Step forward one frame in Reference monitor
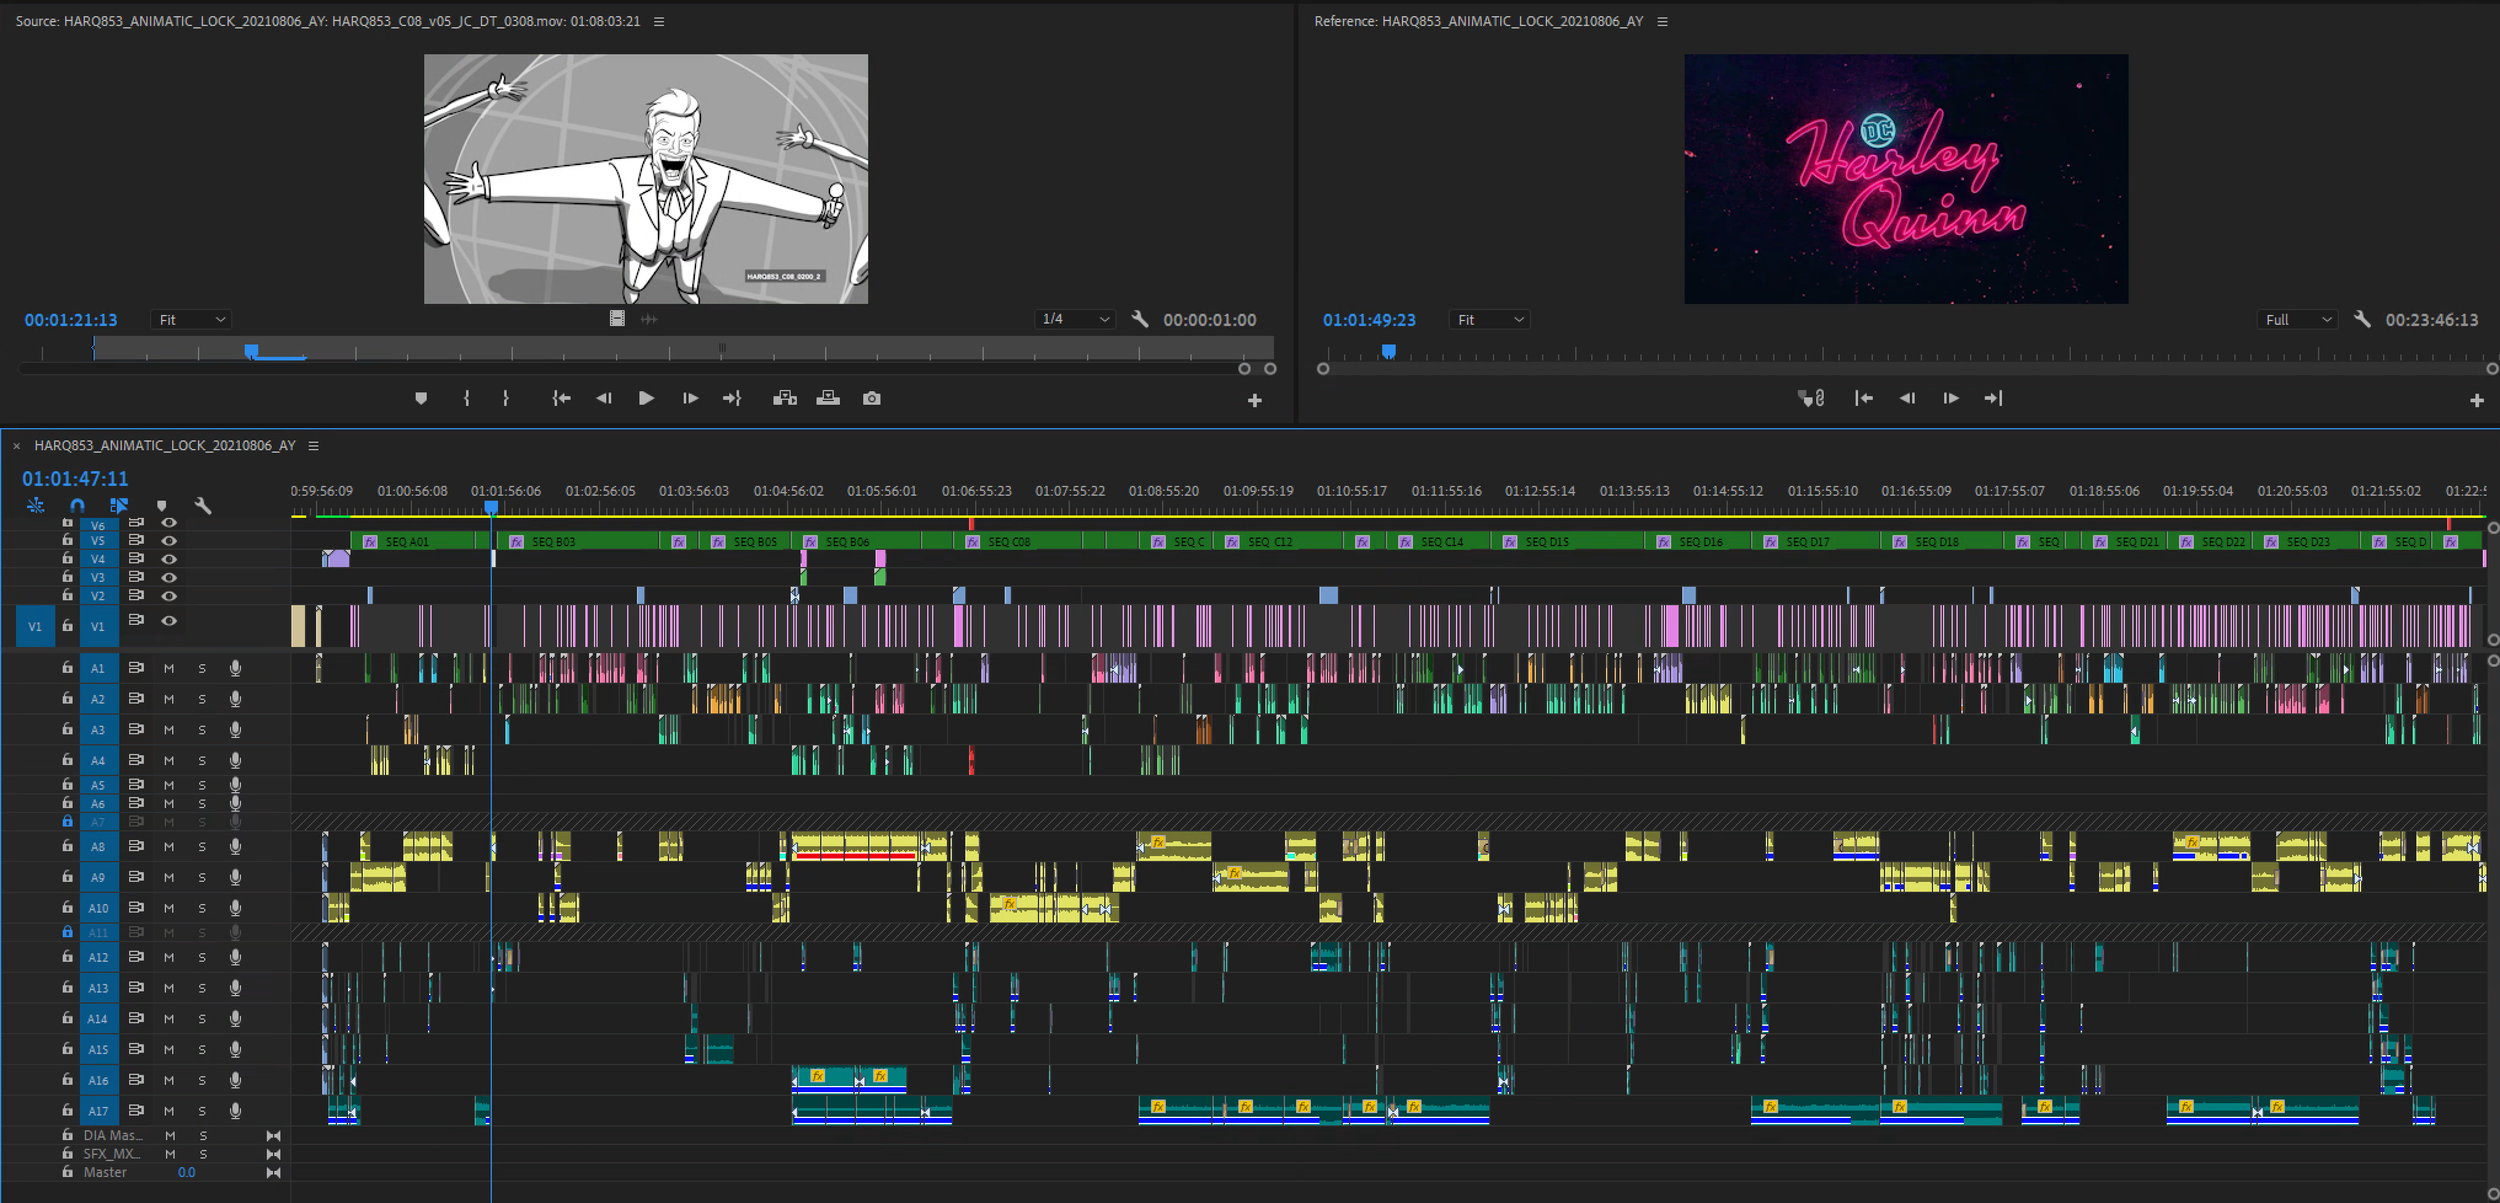The height and width of the screenshot is (1203, 2500). pyautogui.click(x=1951, y=398)
